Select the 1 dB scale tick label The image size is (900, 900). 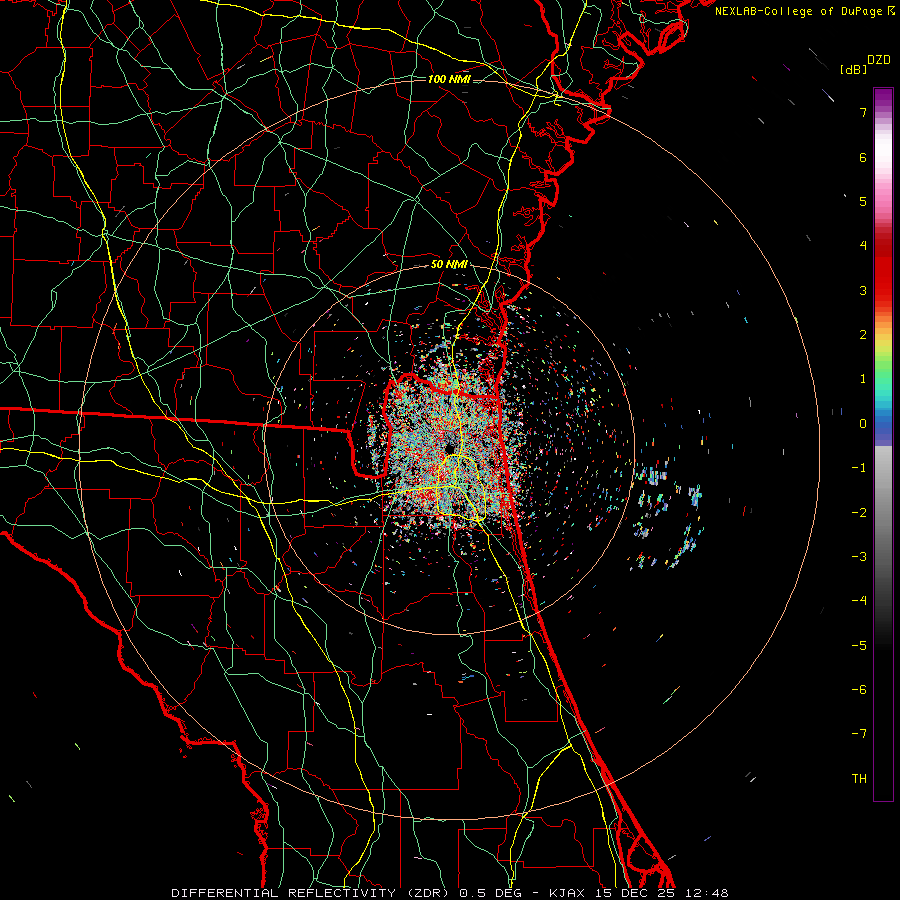click(863, 379)
